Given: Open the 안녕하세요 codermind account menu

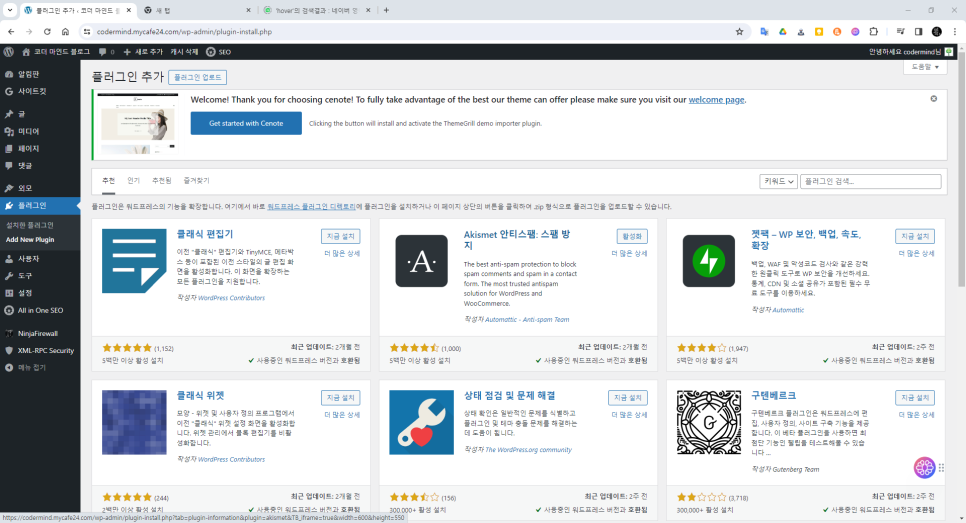Looking at the screenshot, I should [x=911, y=52].
